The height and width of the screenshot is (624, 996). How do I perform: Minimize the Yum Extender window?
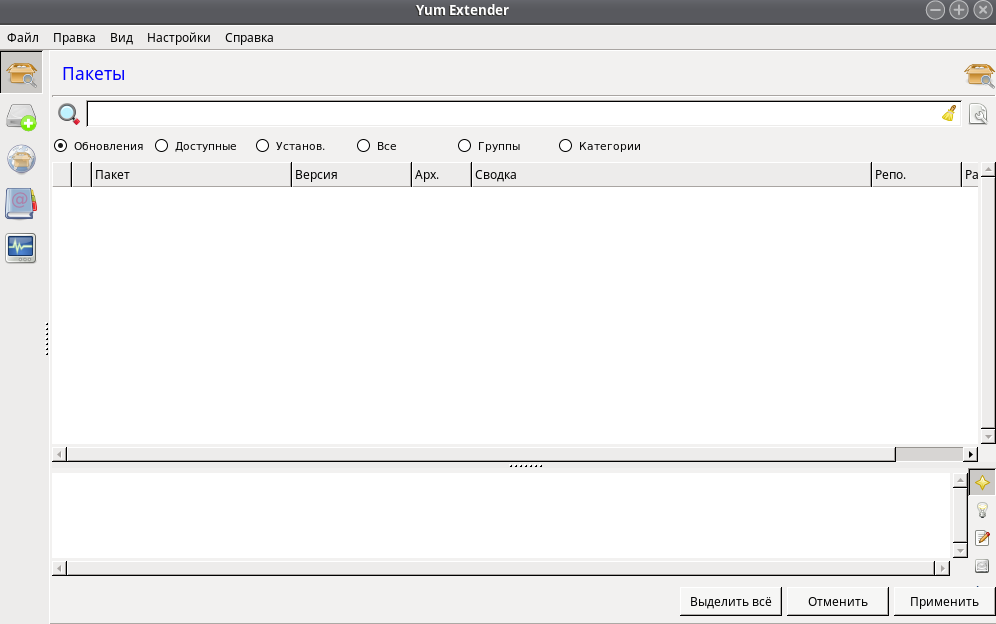[x=935, y=10]
